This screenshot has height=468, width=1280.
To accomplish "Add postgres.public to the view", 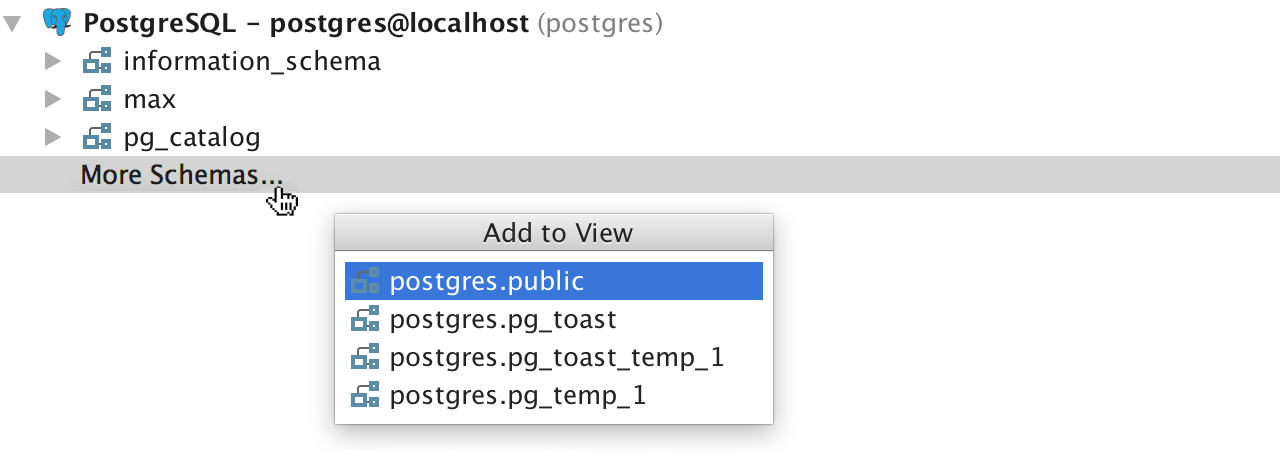I will click(554, 282).
